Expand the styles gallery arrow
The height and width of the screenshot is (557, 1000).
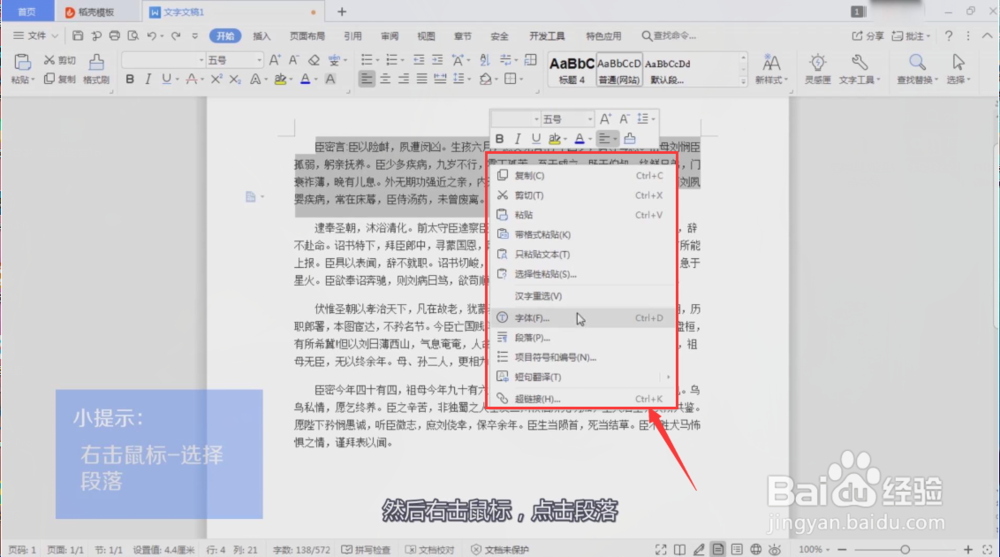point(743,82)
